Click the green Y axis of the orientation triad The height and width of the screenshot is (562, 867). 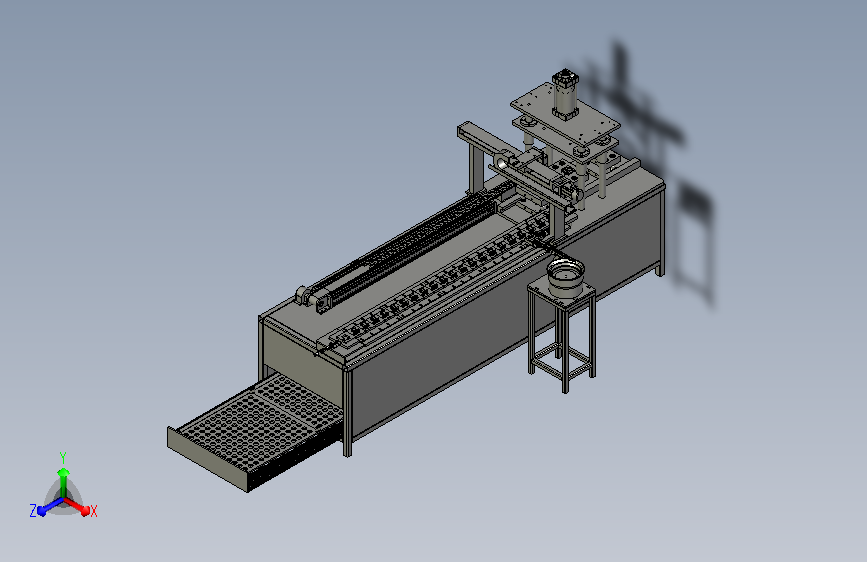pos(64,482)
